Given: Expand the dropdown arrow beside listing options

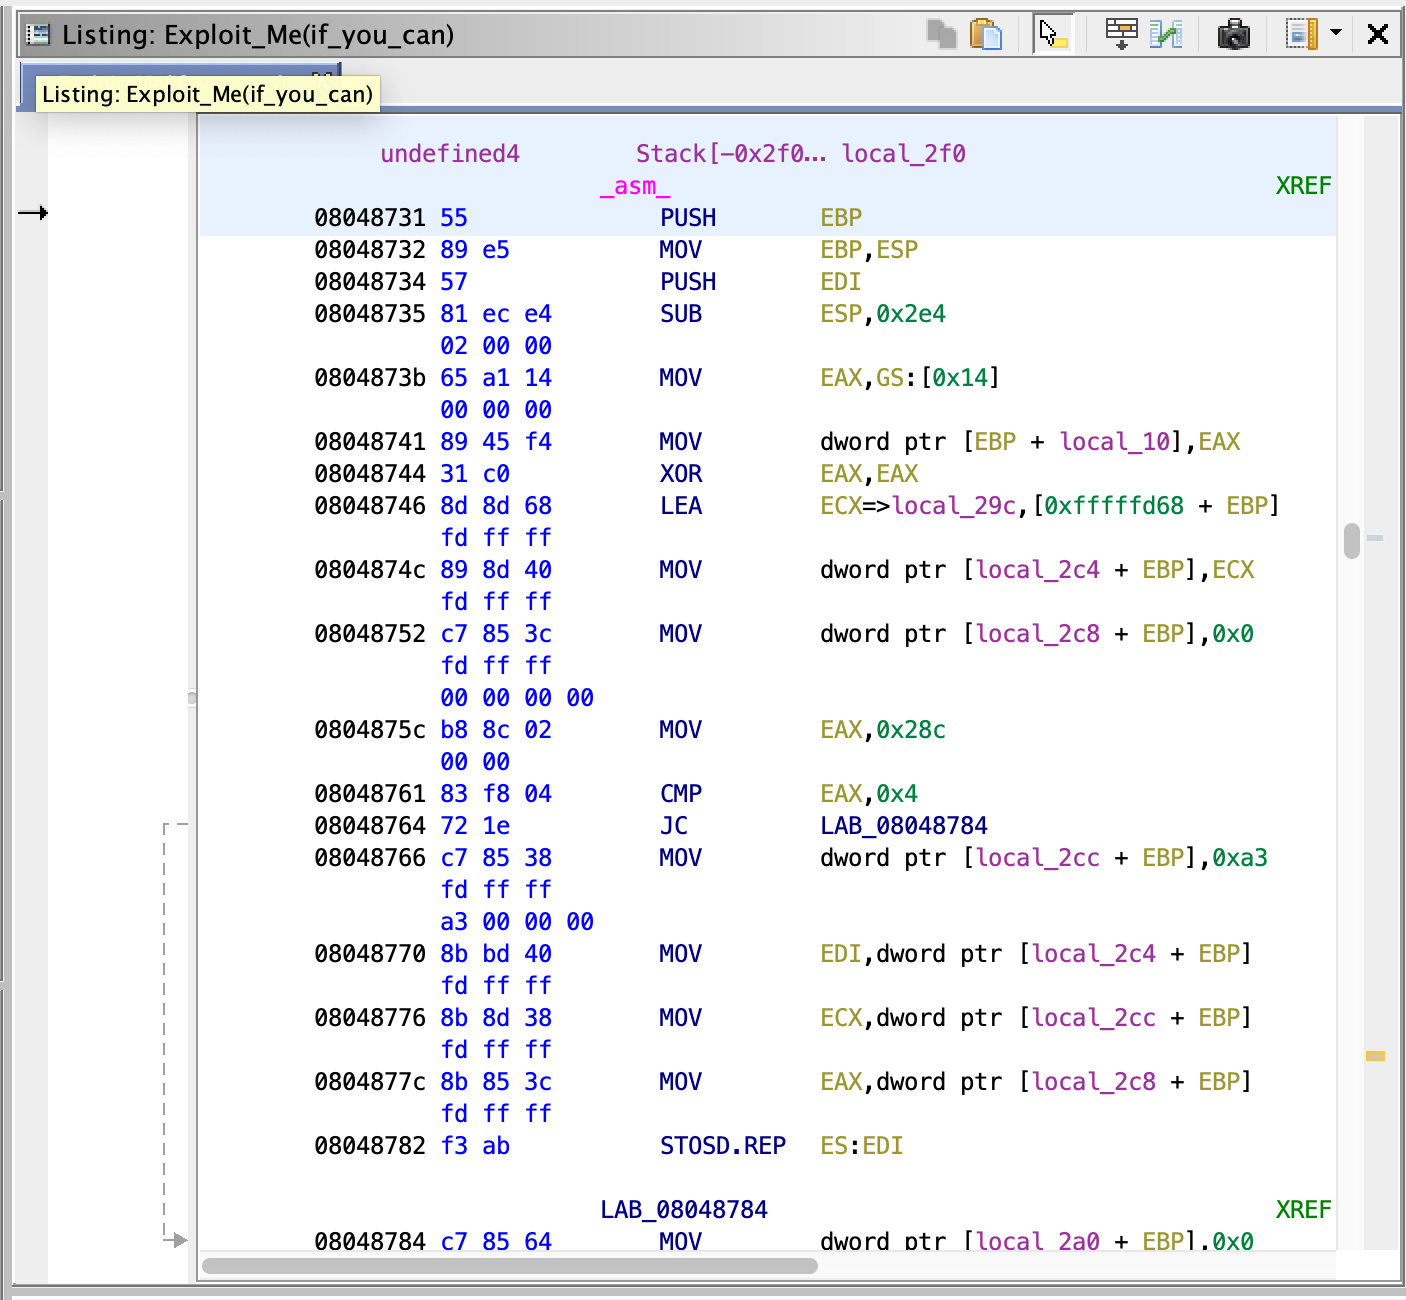Looking at the screenshot, I should pos(1336,34).
